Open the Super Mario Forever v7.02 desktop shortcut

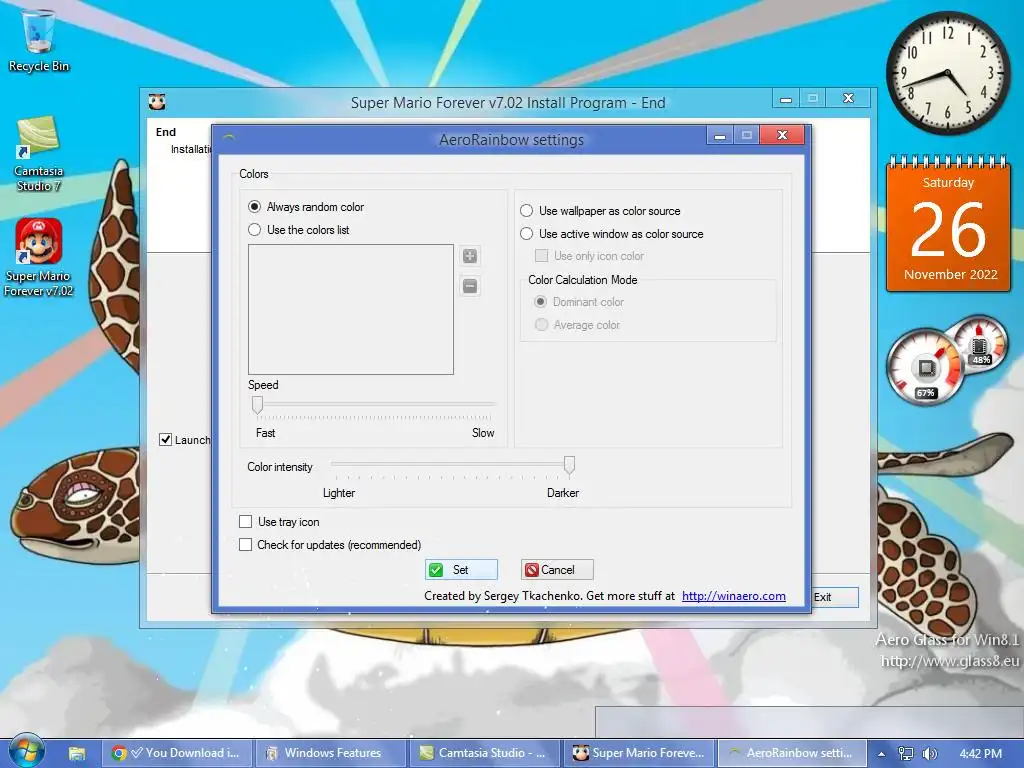click(x=38, y=258)
